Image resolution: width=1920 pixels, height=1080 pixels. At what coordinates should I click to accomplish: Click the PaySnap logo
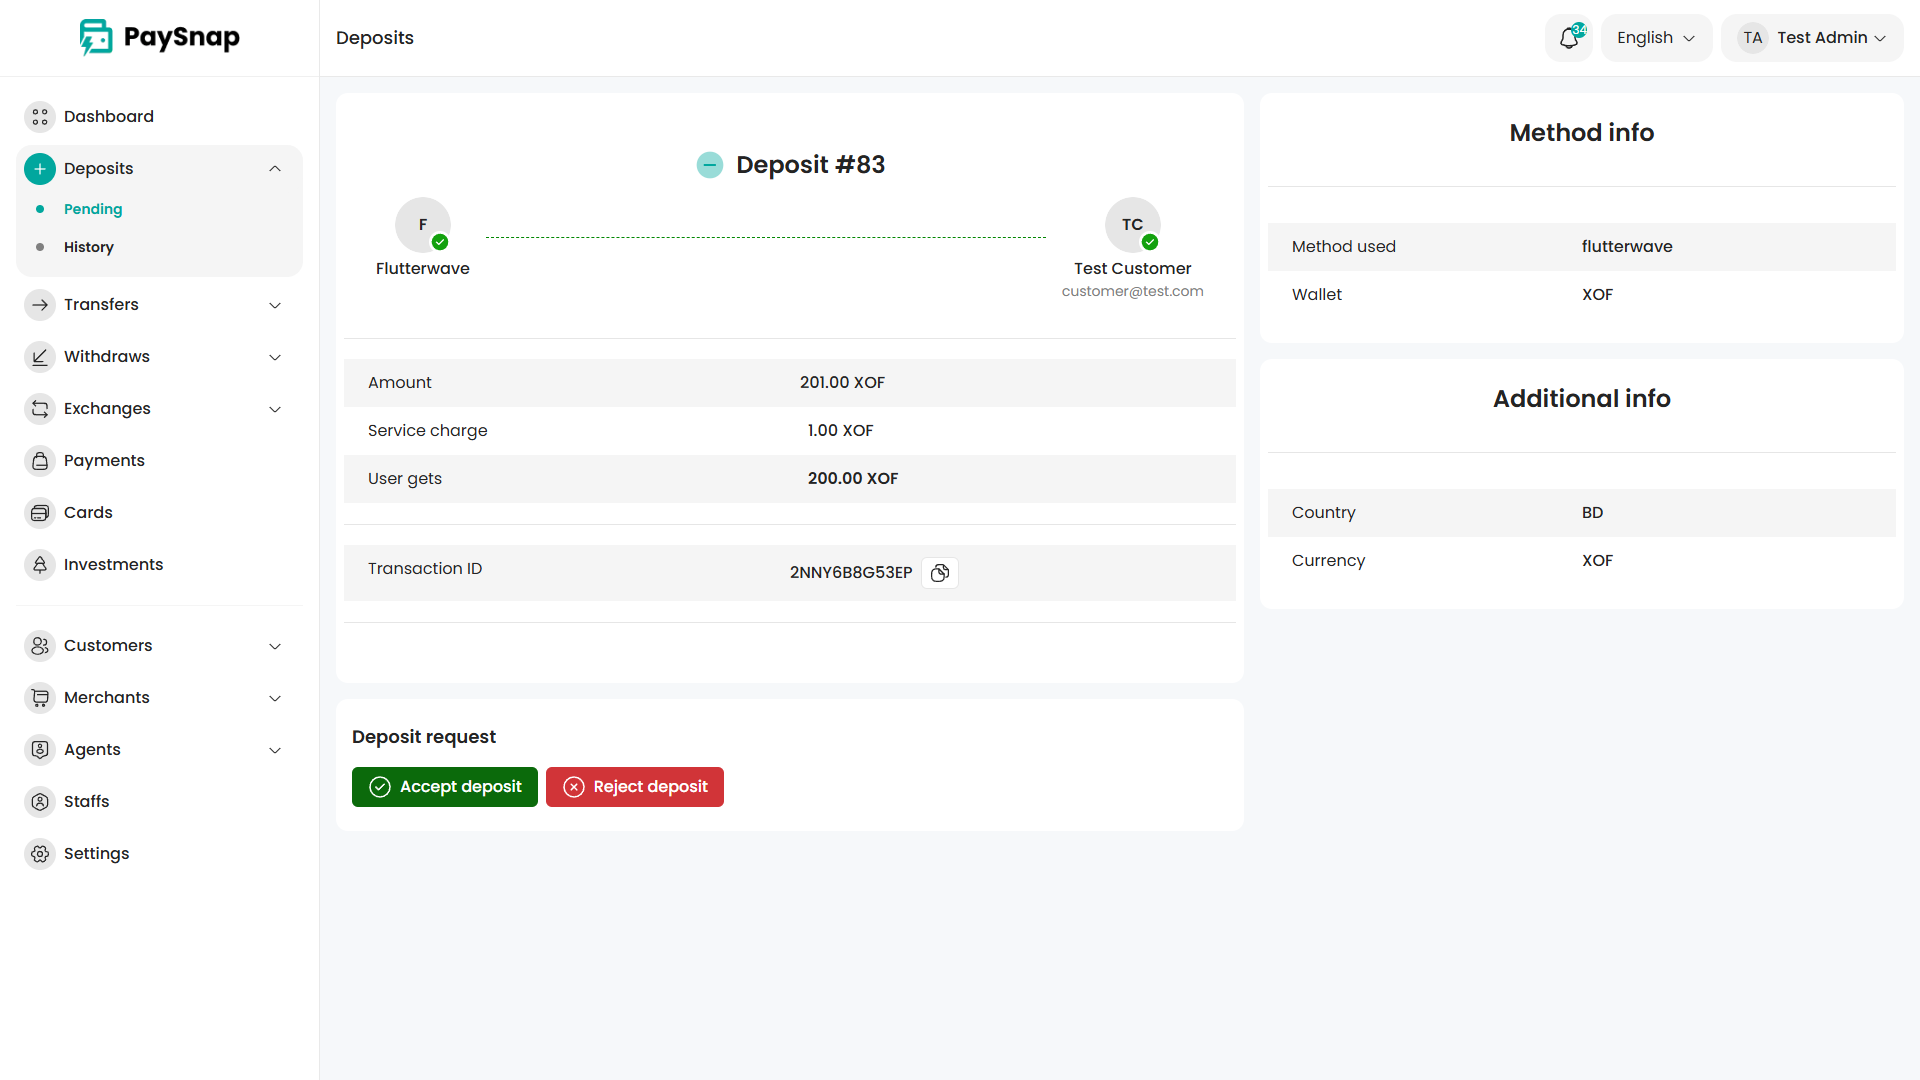(160, 38)
